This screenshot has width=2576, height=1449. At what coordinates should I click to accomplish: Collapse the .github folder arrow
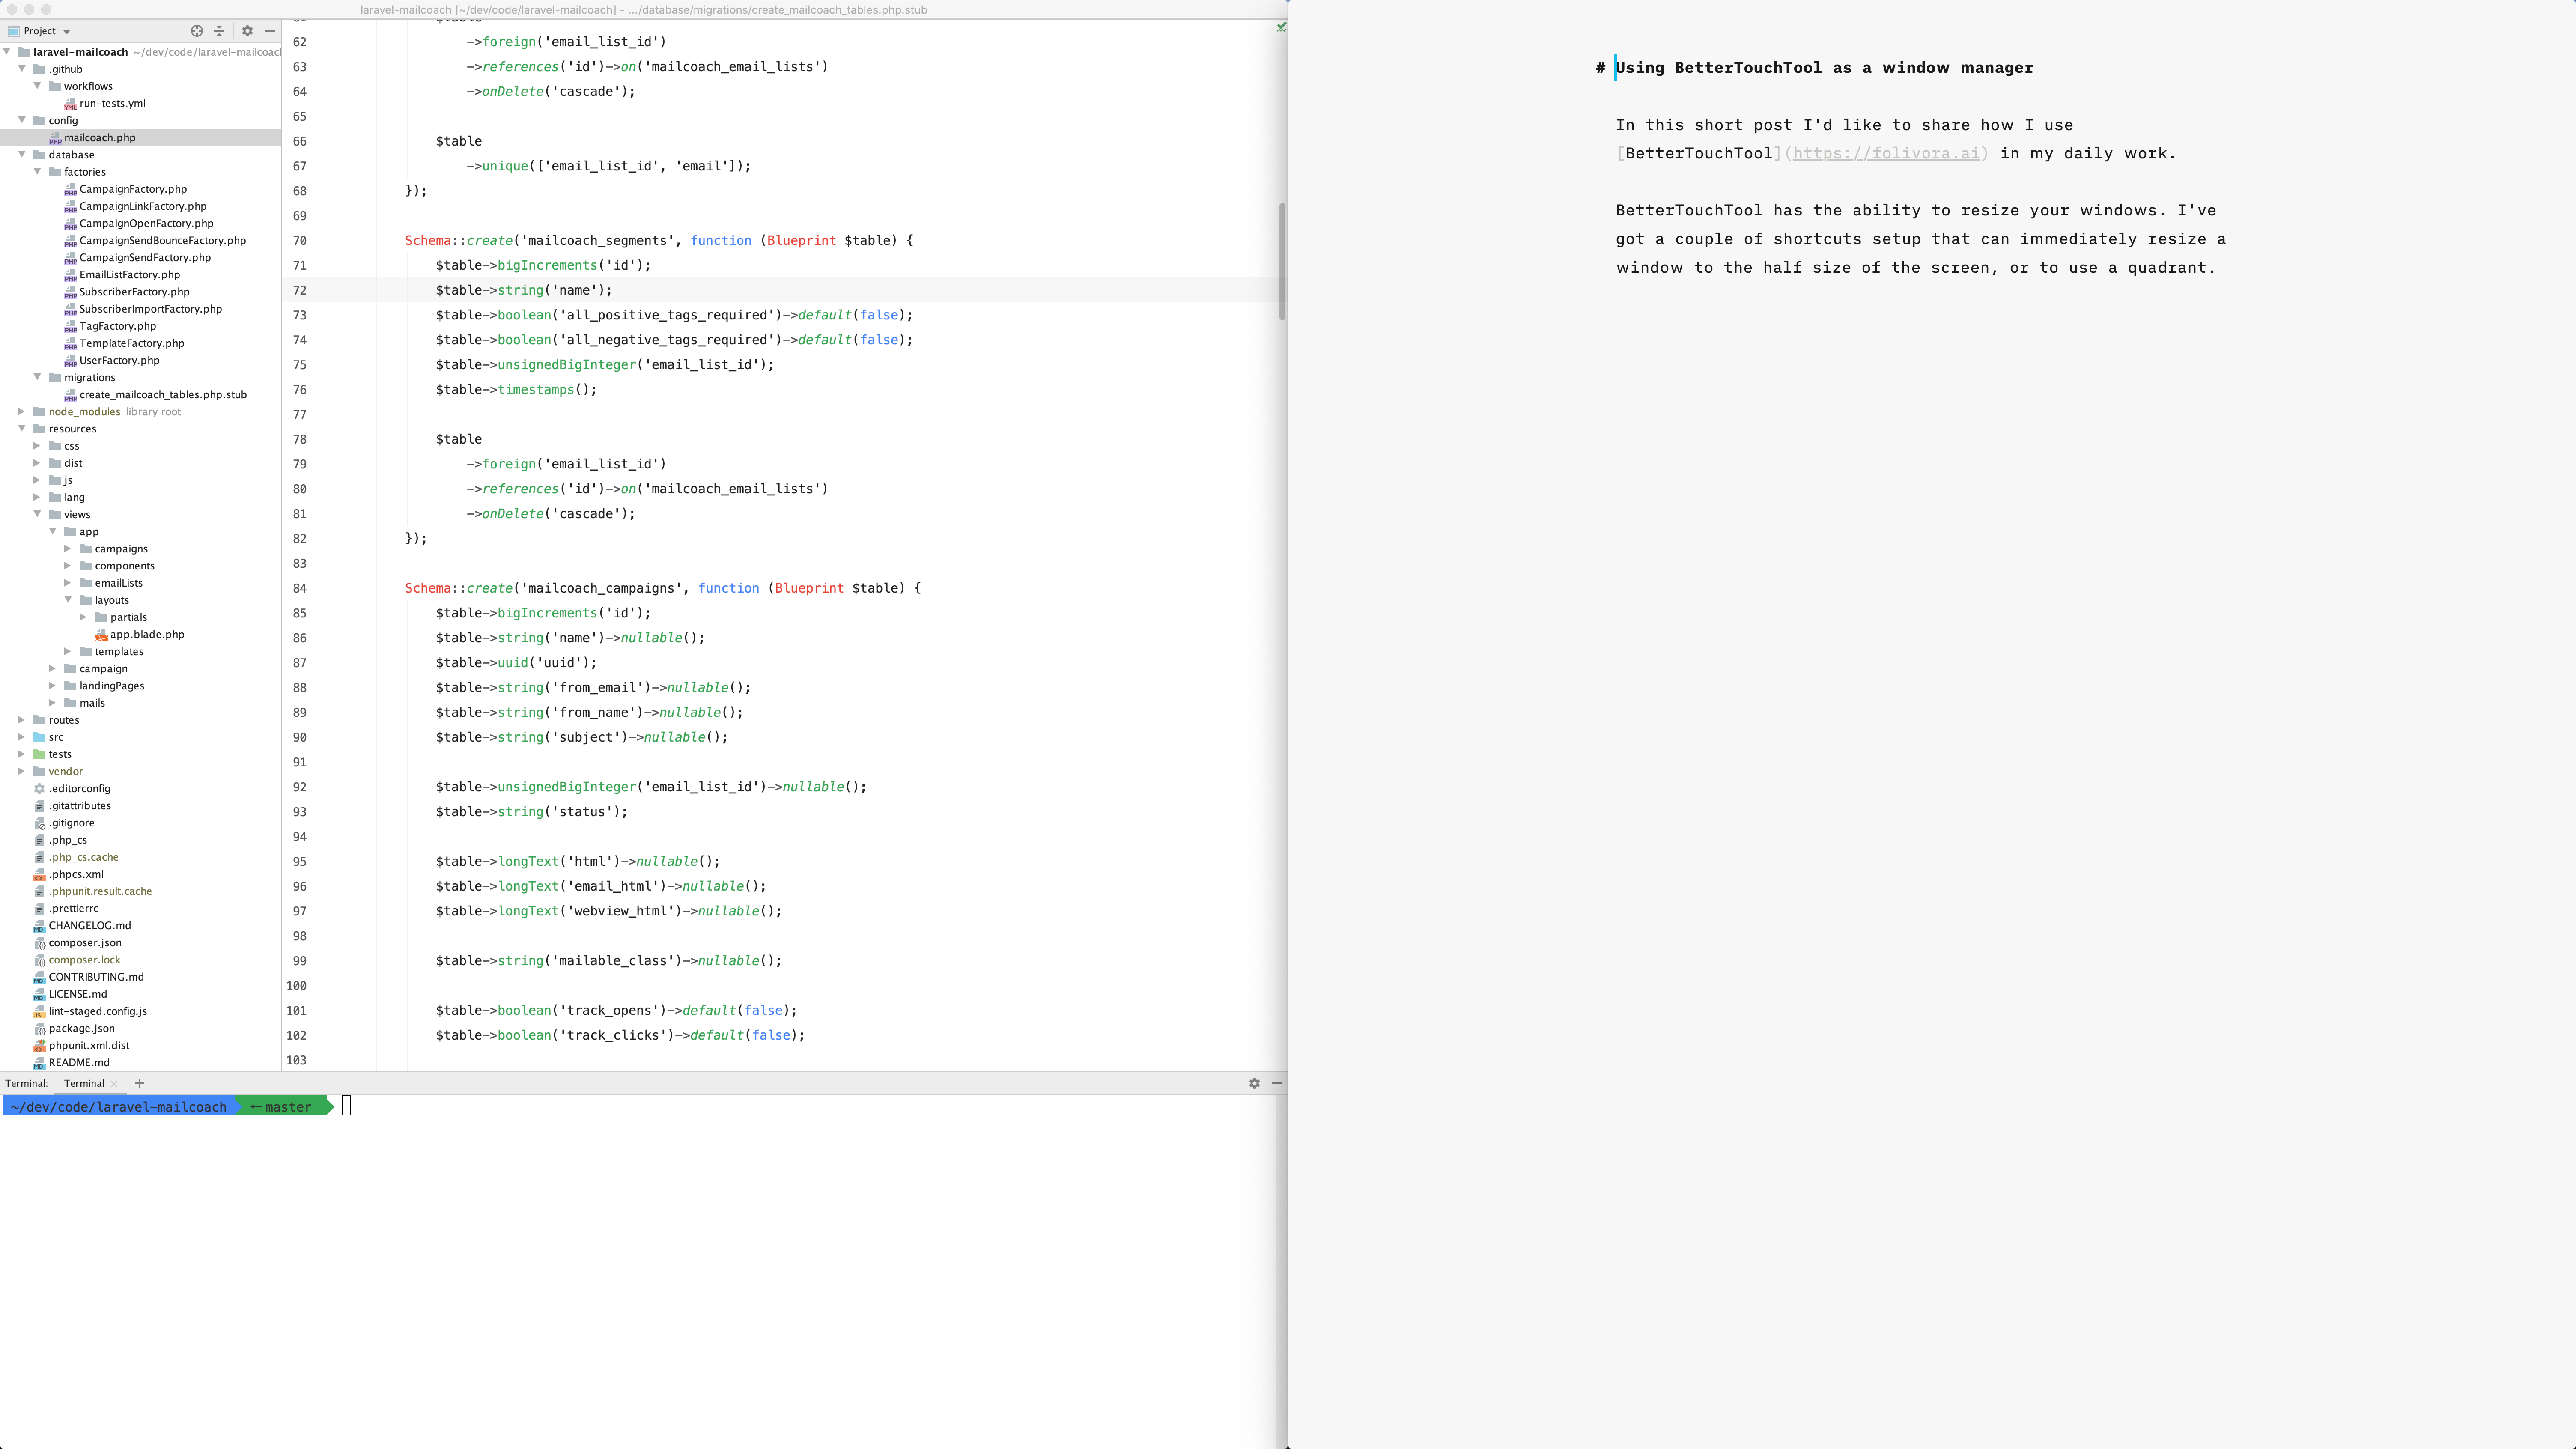pyautogui.click(x=22, y=69)
